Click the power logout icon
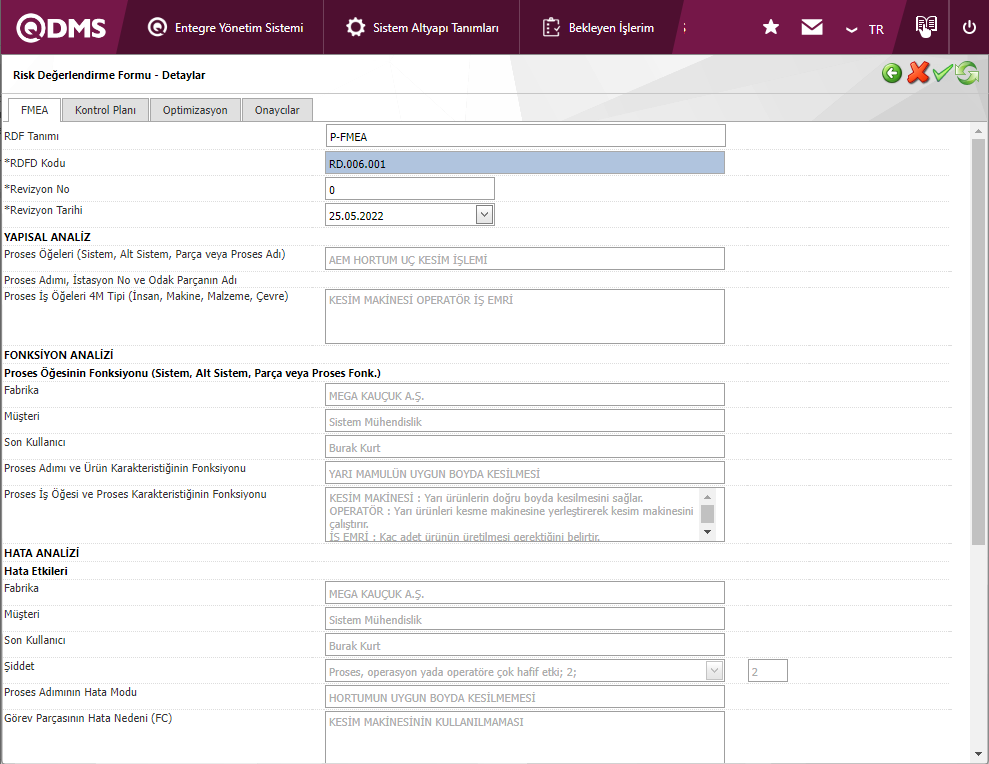 (969, 28)
